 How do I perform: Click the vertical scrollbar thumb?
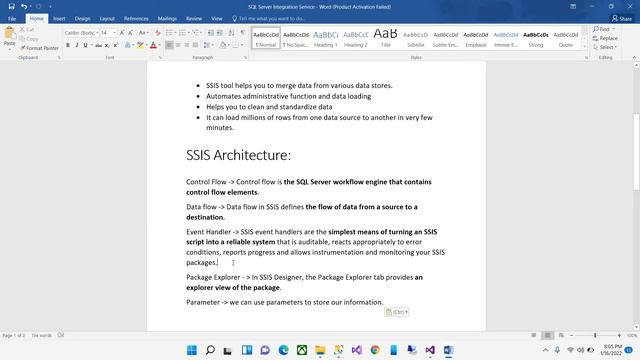coord(636,152)
